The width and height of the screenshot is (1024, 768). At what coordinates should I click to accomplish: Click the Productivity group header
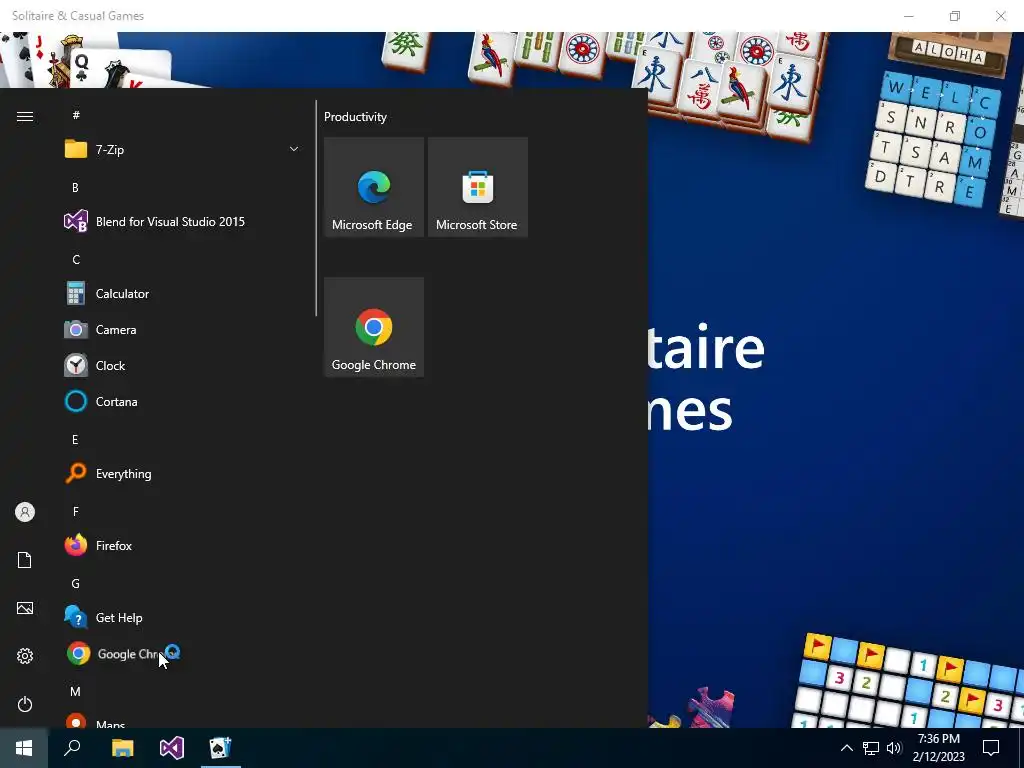[x=355, y=117]
